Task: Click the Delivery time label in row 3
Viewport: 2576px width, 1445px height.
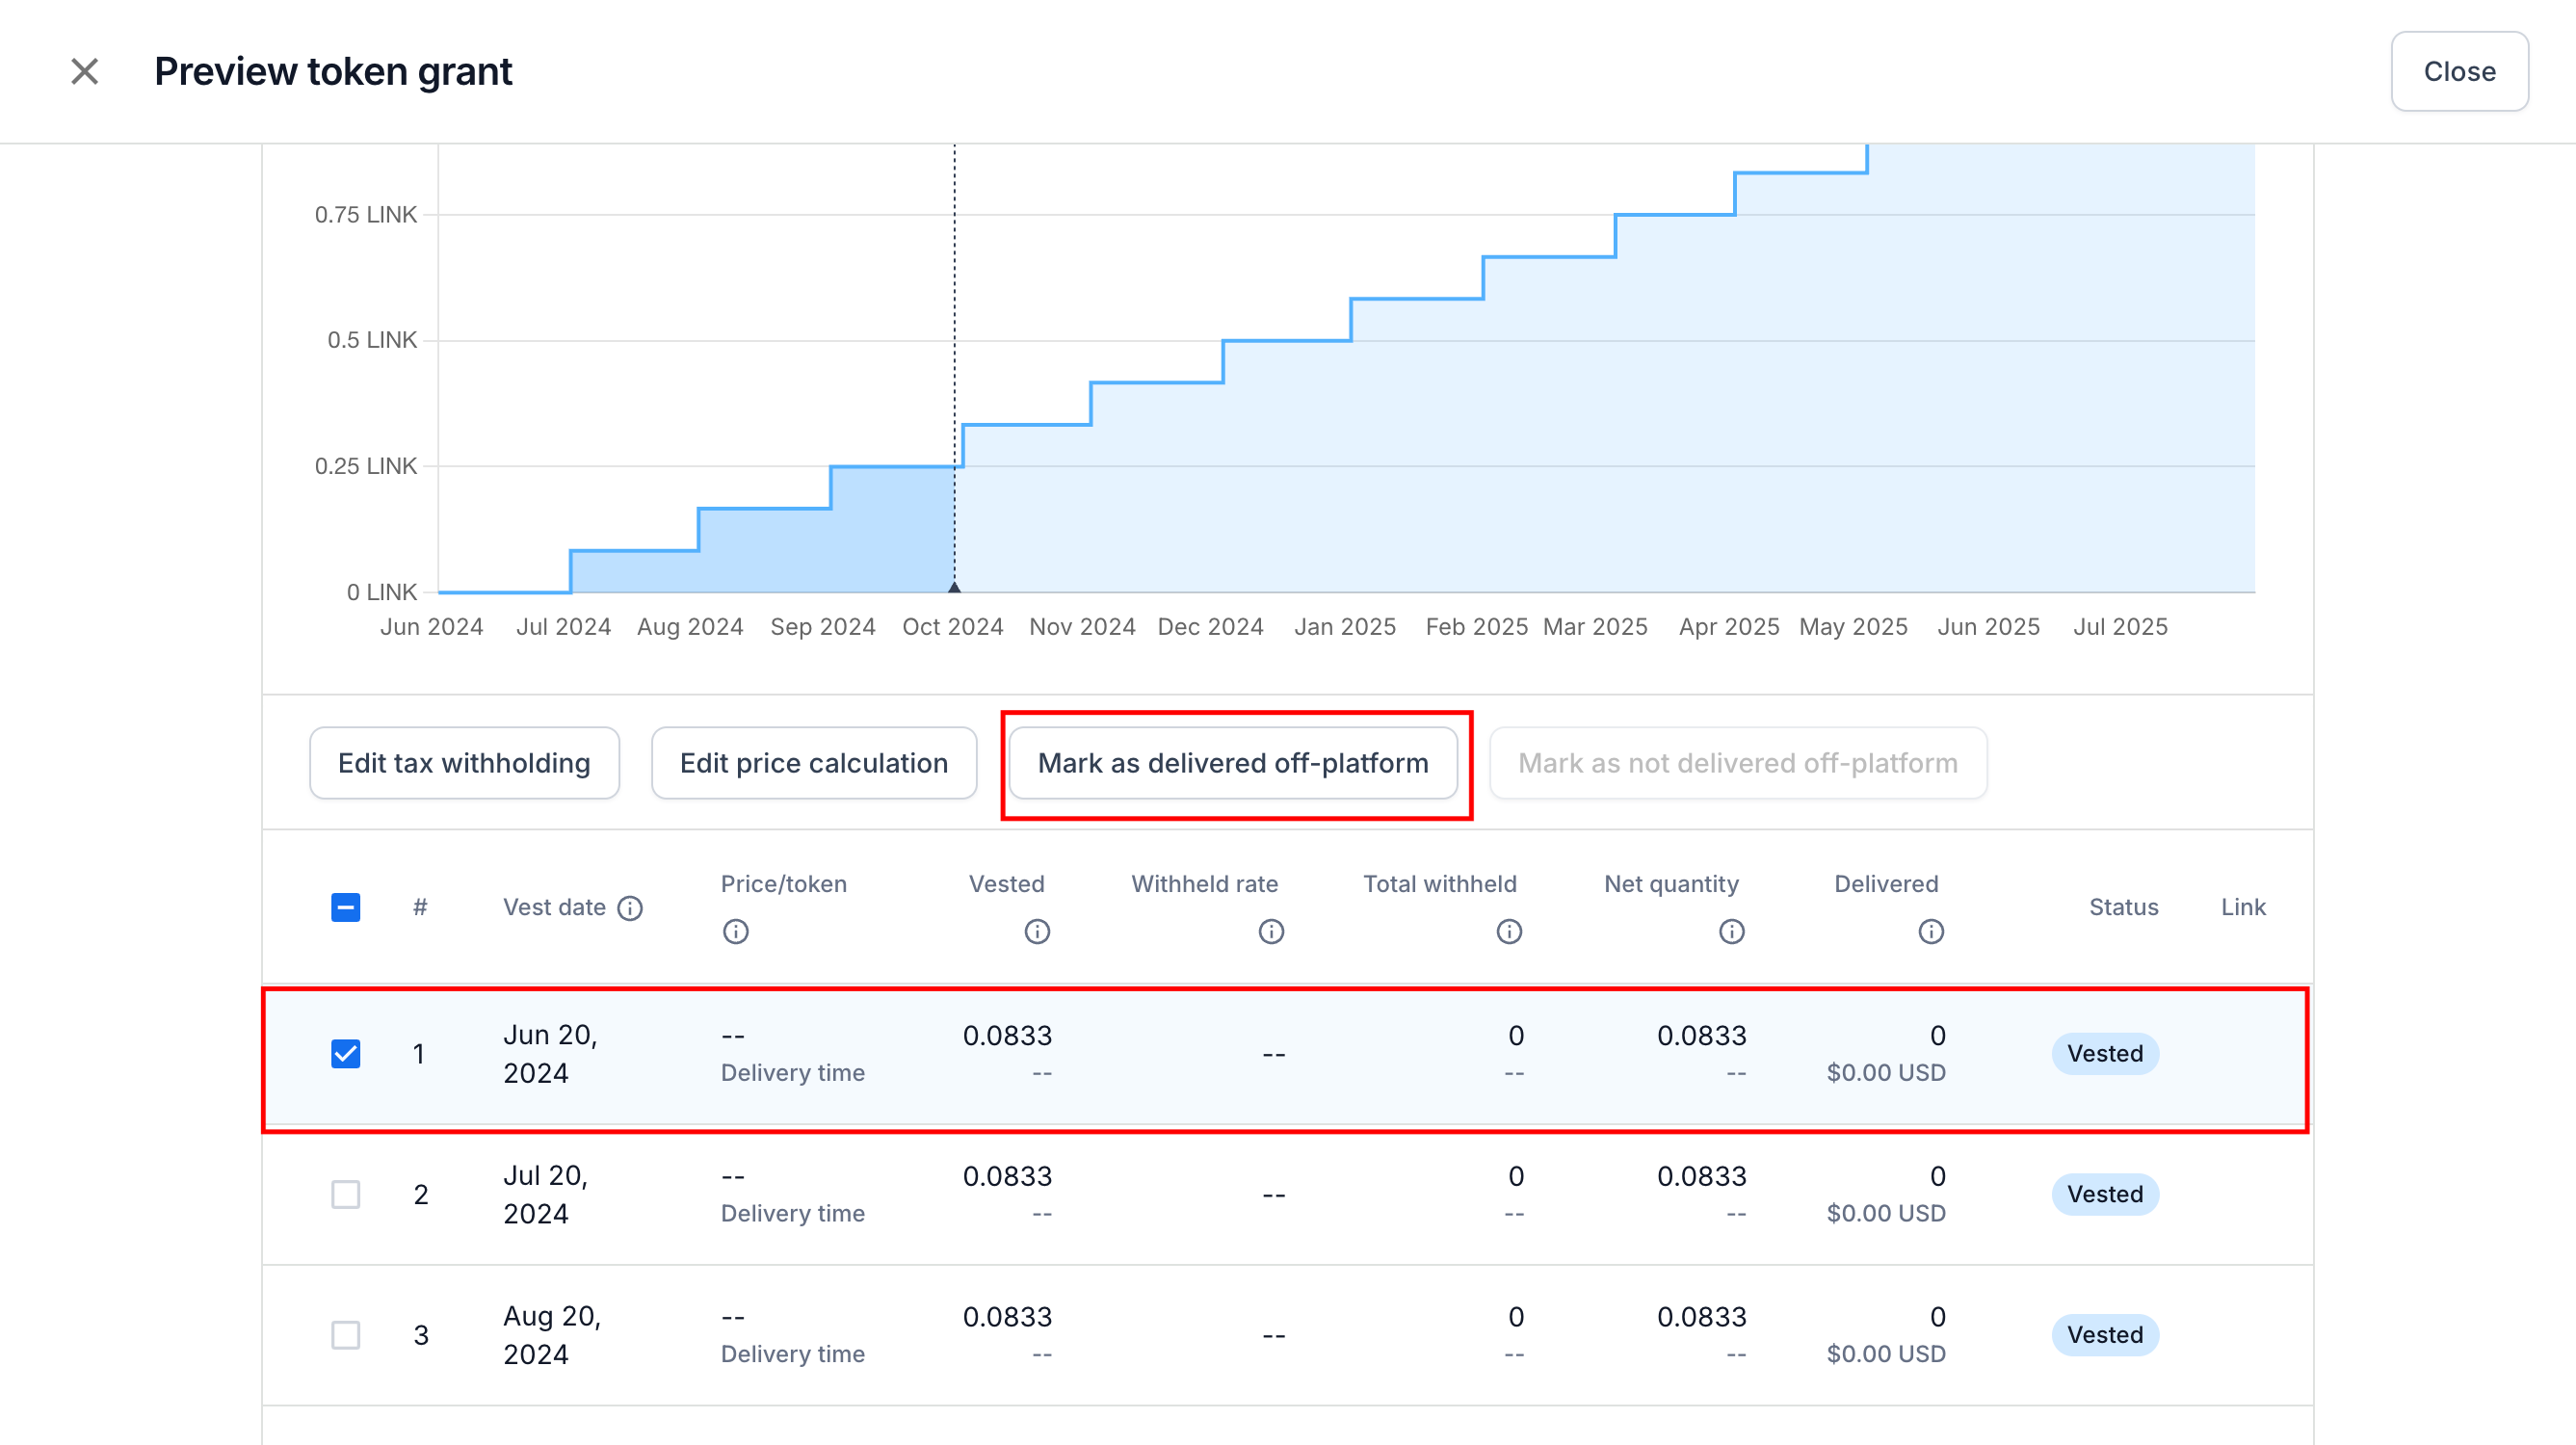Action: click(x=793, y=1355)
